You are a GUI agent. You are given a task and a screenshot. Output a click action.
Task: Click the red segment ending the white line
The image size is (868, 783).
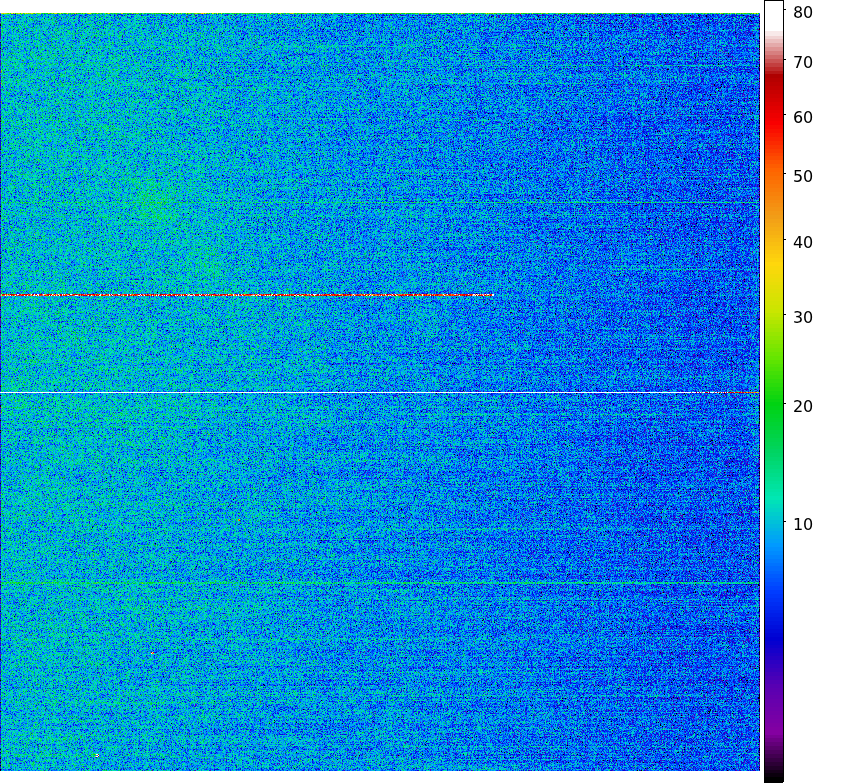click(735, 393)
